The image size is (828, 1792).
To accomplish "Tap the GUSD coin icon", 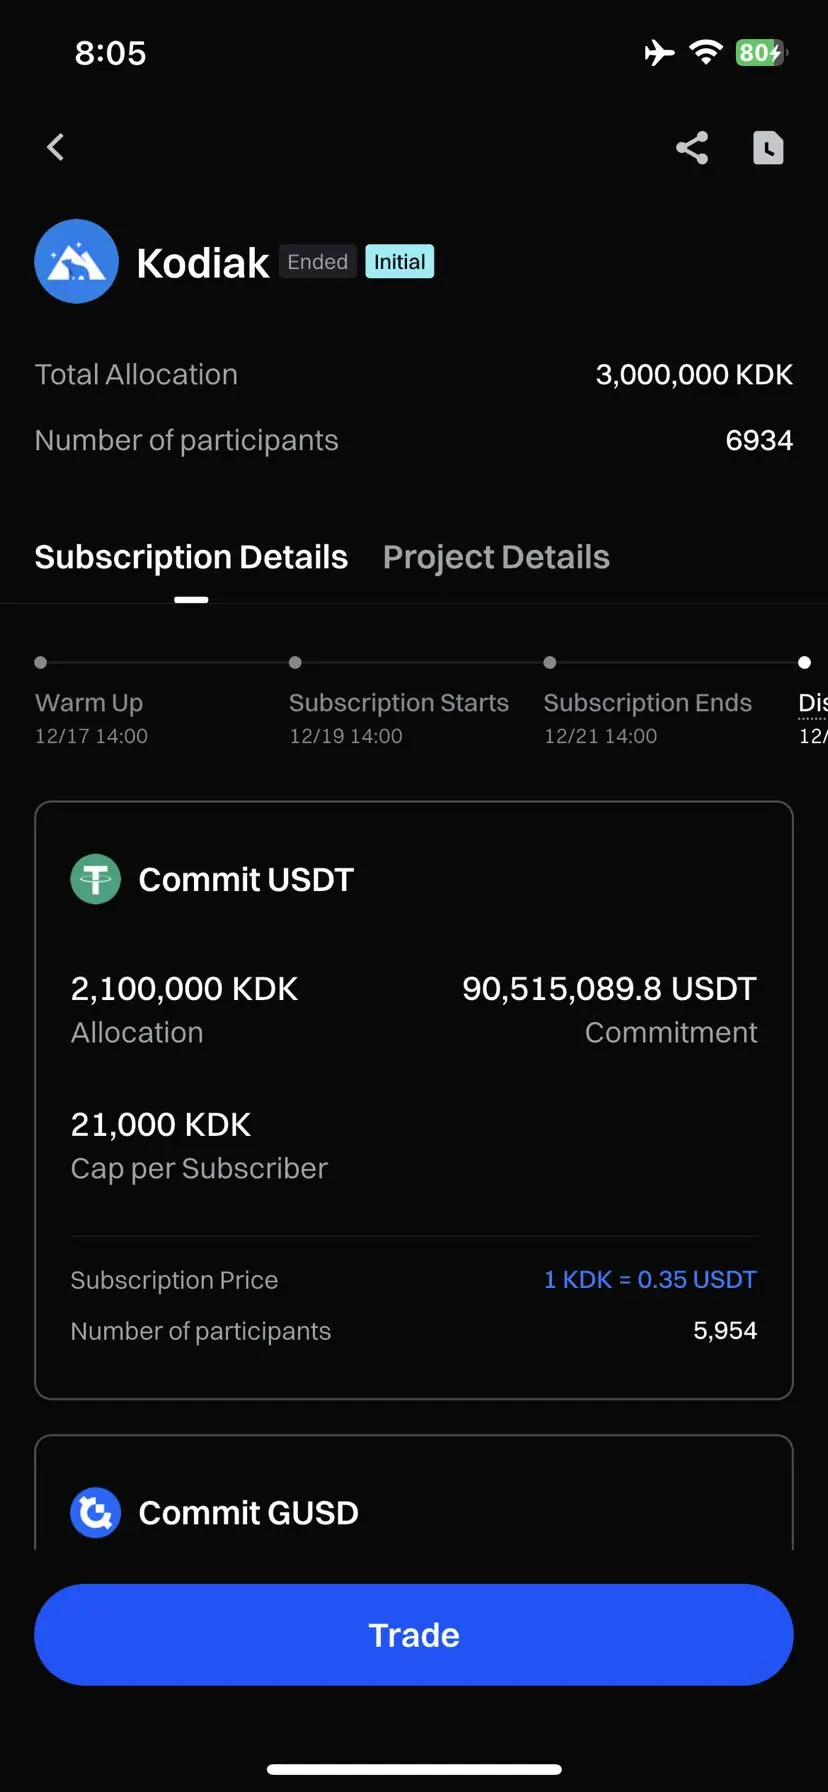I will [x=96, y=1513].
